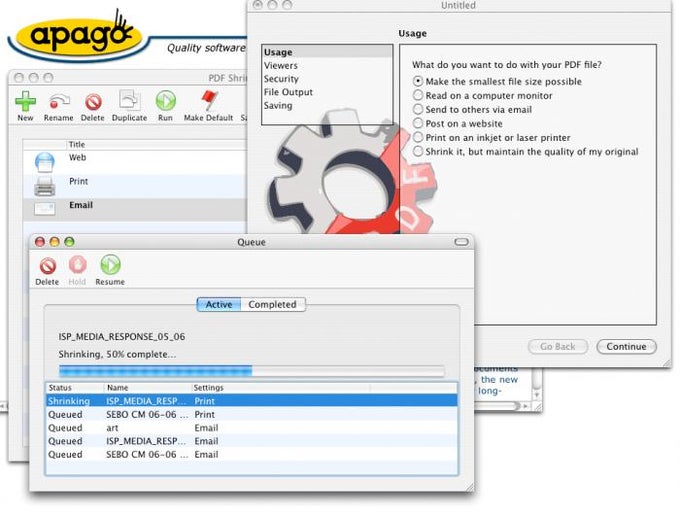The height and width of the screenshot is (513, 680).
Task: Select the Web globe icon row
Action: click(45, 163)
